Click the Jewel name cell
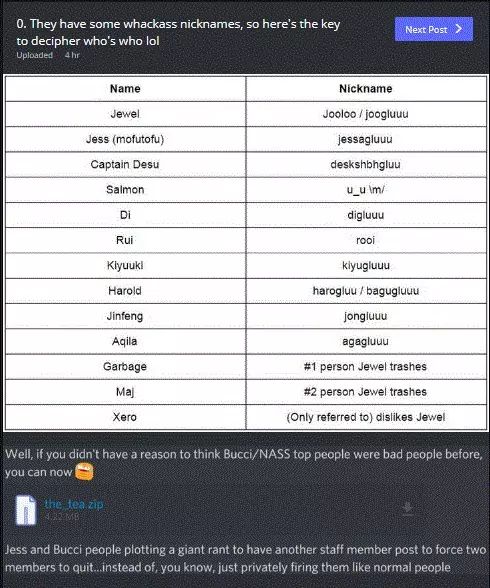The width and height of the screenshot is (490, 588). (125, 114)
